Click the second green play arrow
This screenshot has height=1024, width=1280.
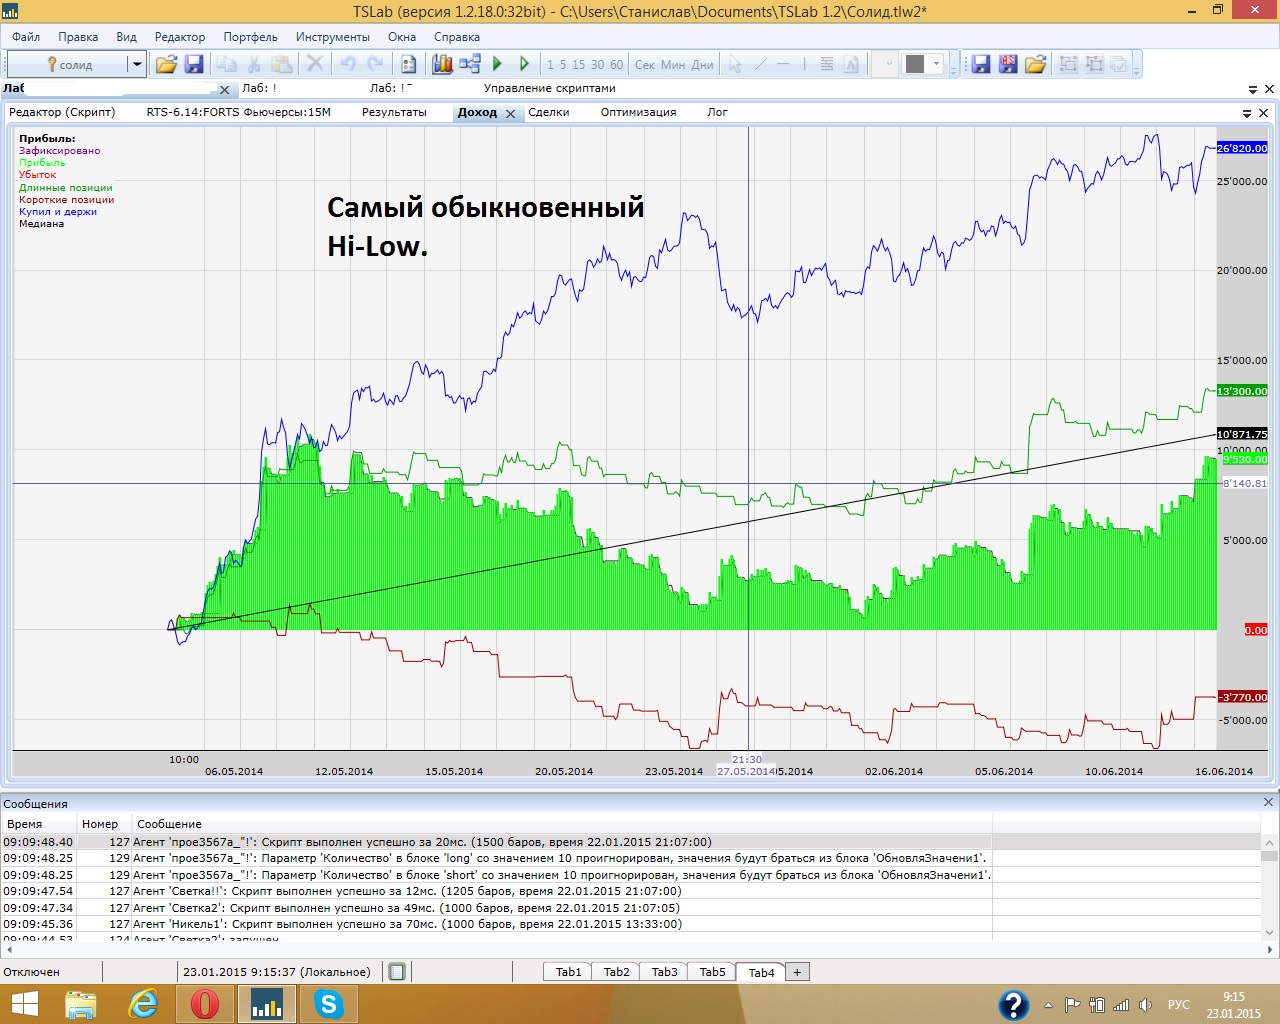point(524,64)
